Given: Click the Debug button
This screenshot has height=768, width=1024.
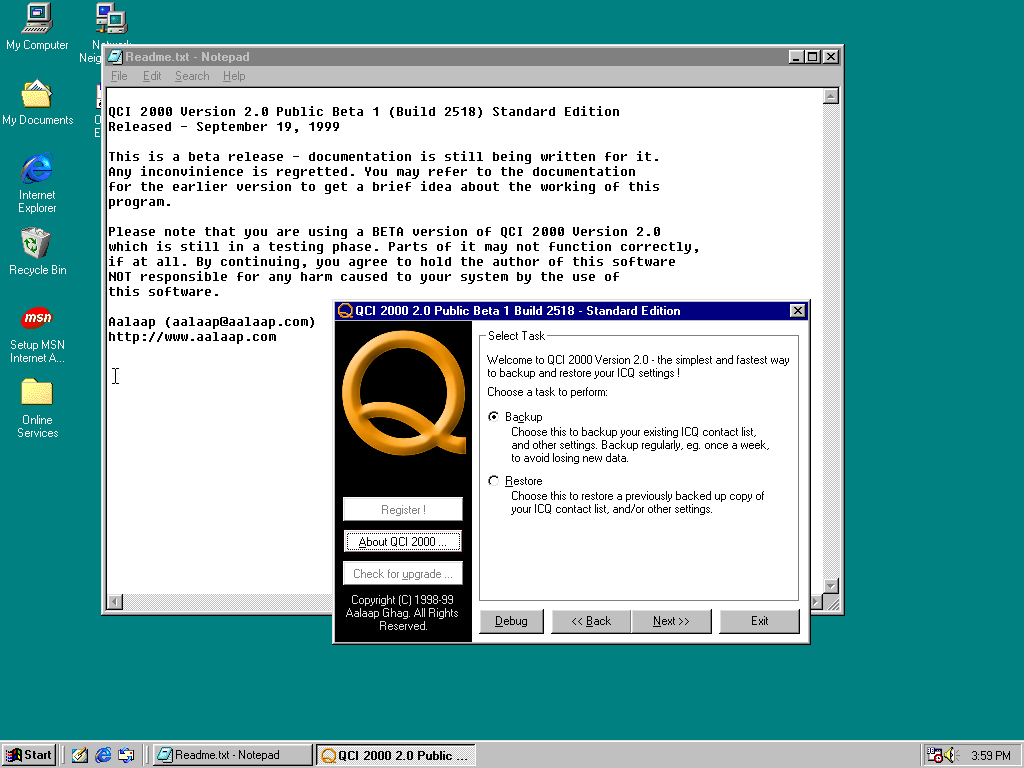Looking at the screenshot, I should [x=511, y=621].
